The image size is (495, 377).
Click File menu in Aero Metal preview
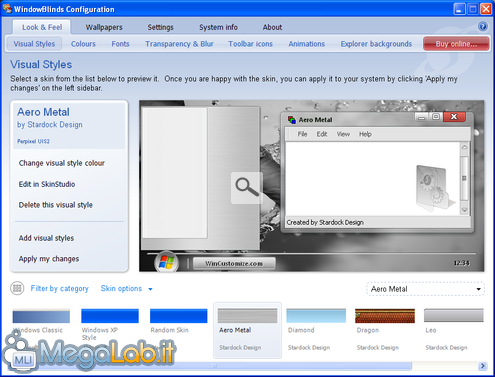pyautogui.click(x=302, y=134)
